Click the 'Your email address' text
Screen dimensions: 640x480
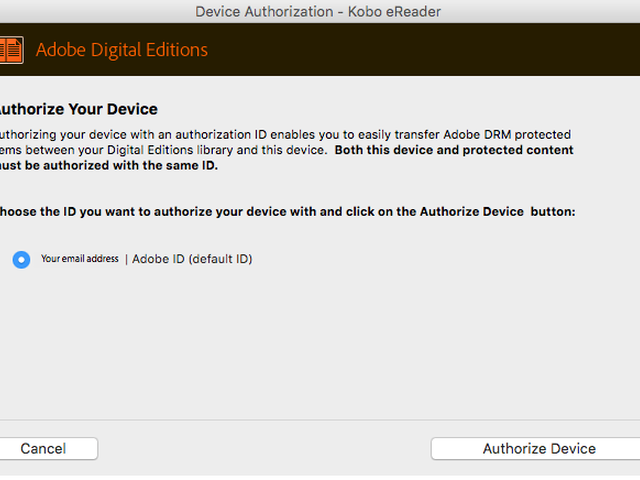point(80,259)
